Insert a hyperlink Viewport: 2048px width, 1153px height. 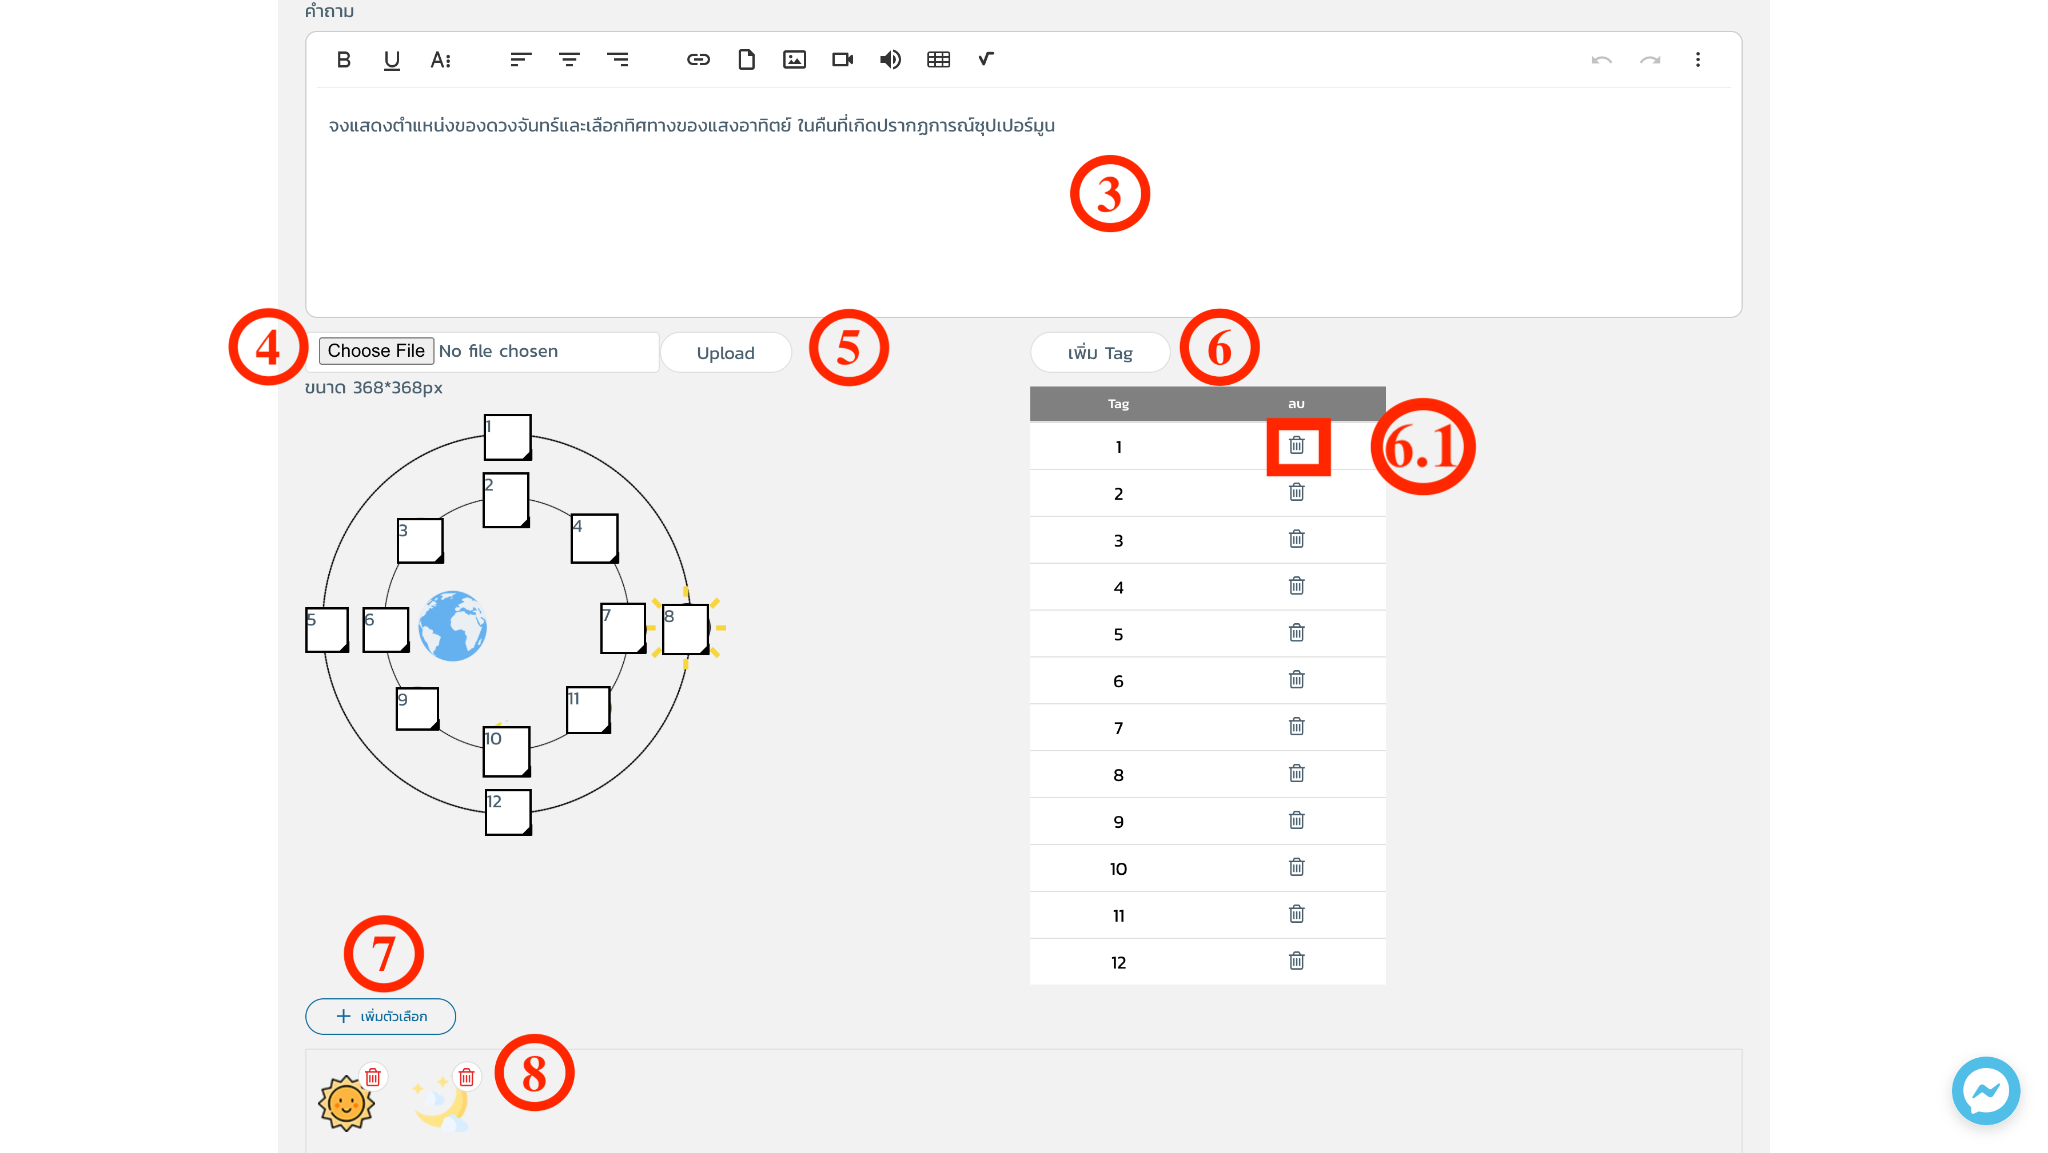point(698,60)
